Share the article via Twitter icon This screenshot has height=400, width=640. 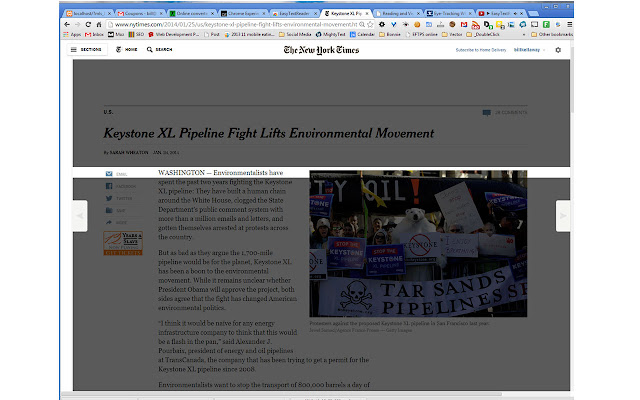coord(109,198)
